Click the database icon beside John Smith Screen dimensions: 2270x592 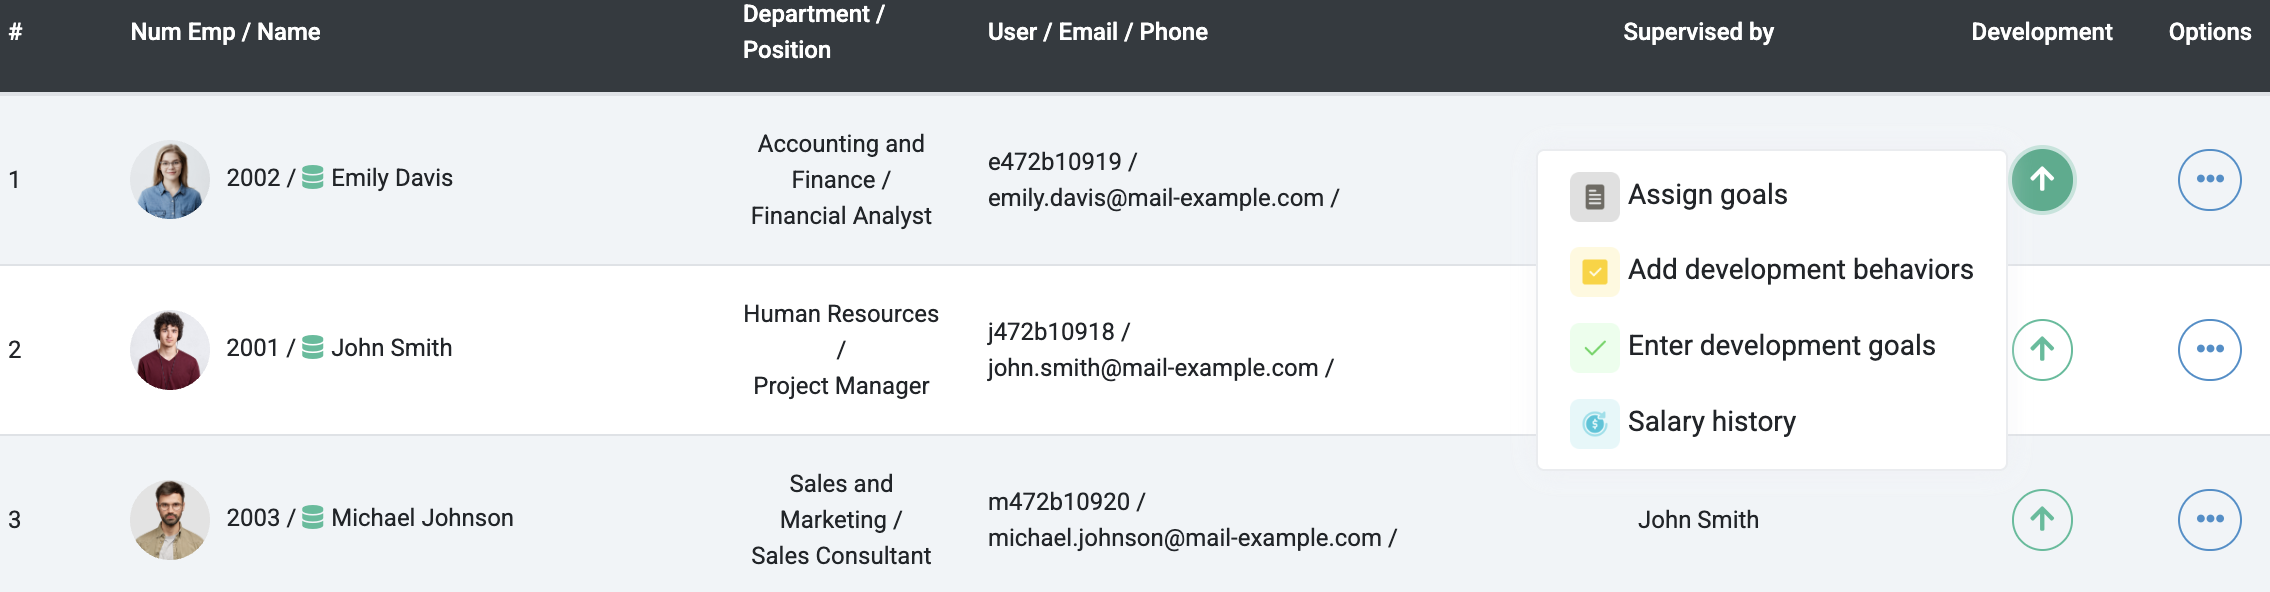tap(313, 348)
